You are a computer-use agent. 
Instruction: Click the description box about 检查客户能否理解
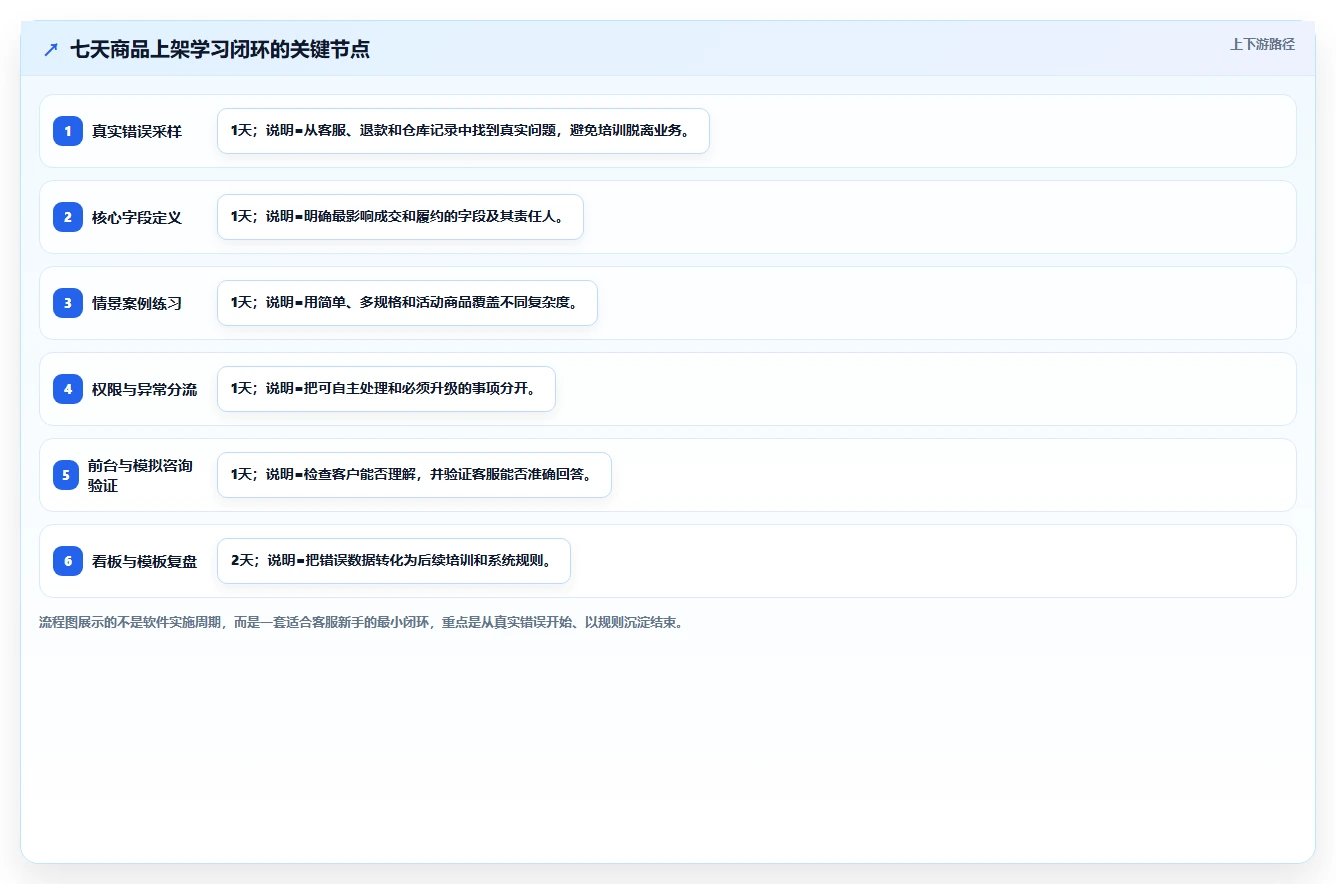click(414, 475)
